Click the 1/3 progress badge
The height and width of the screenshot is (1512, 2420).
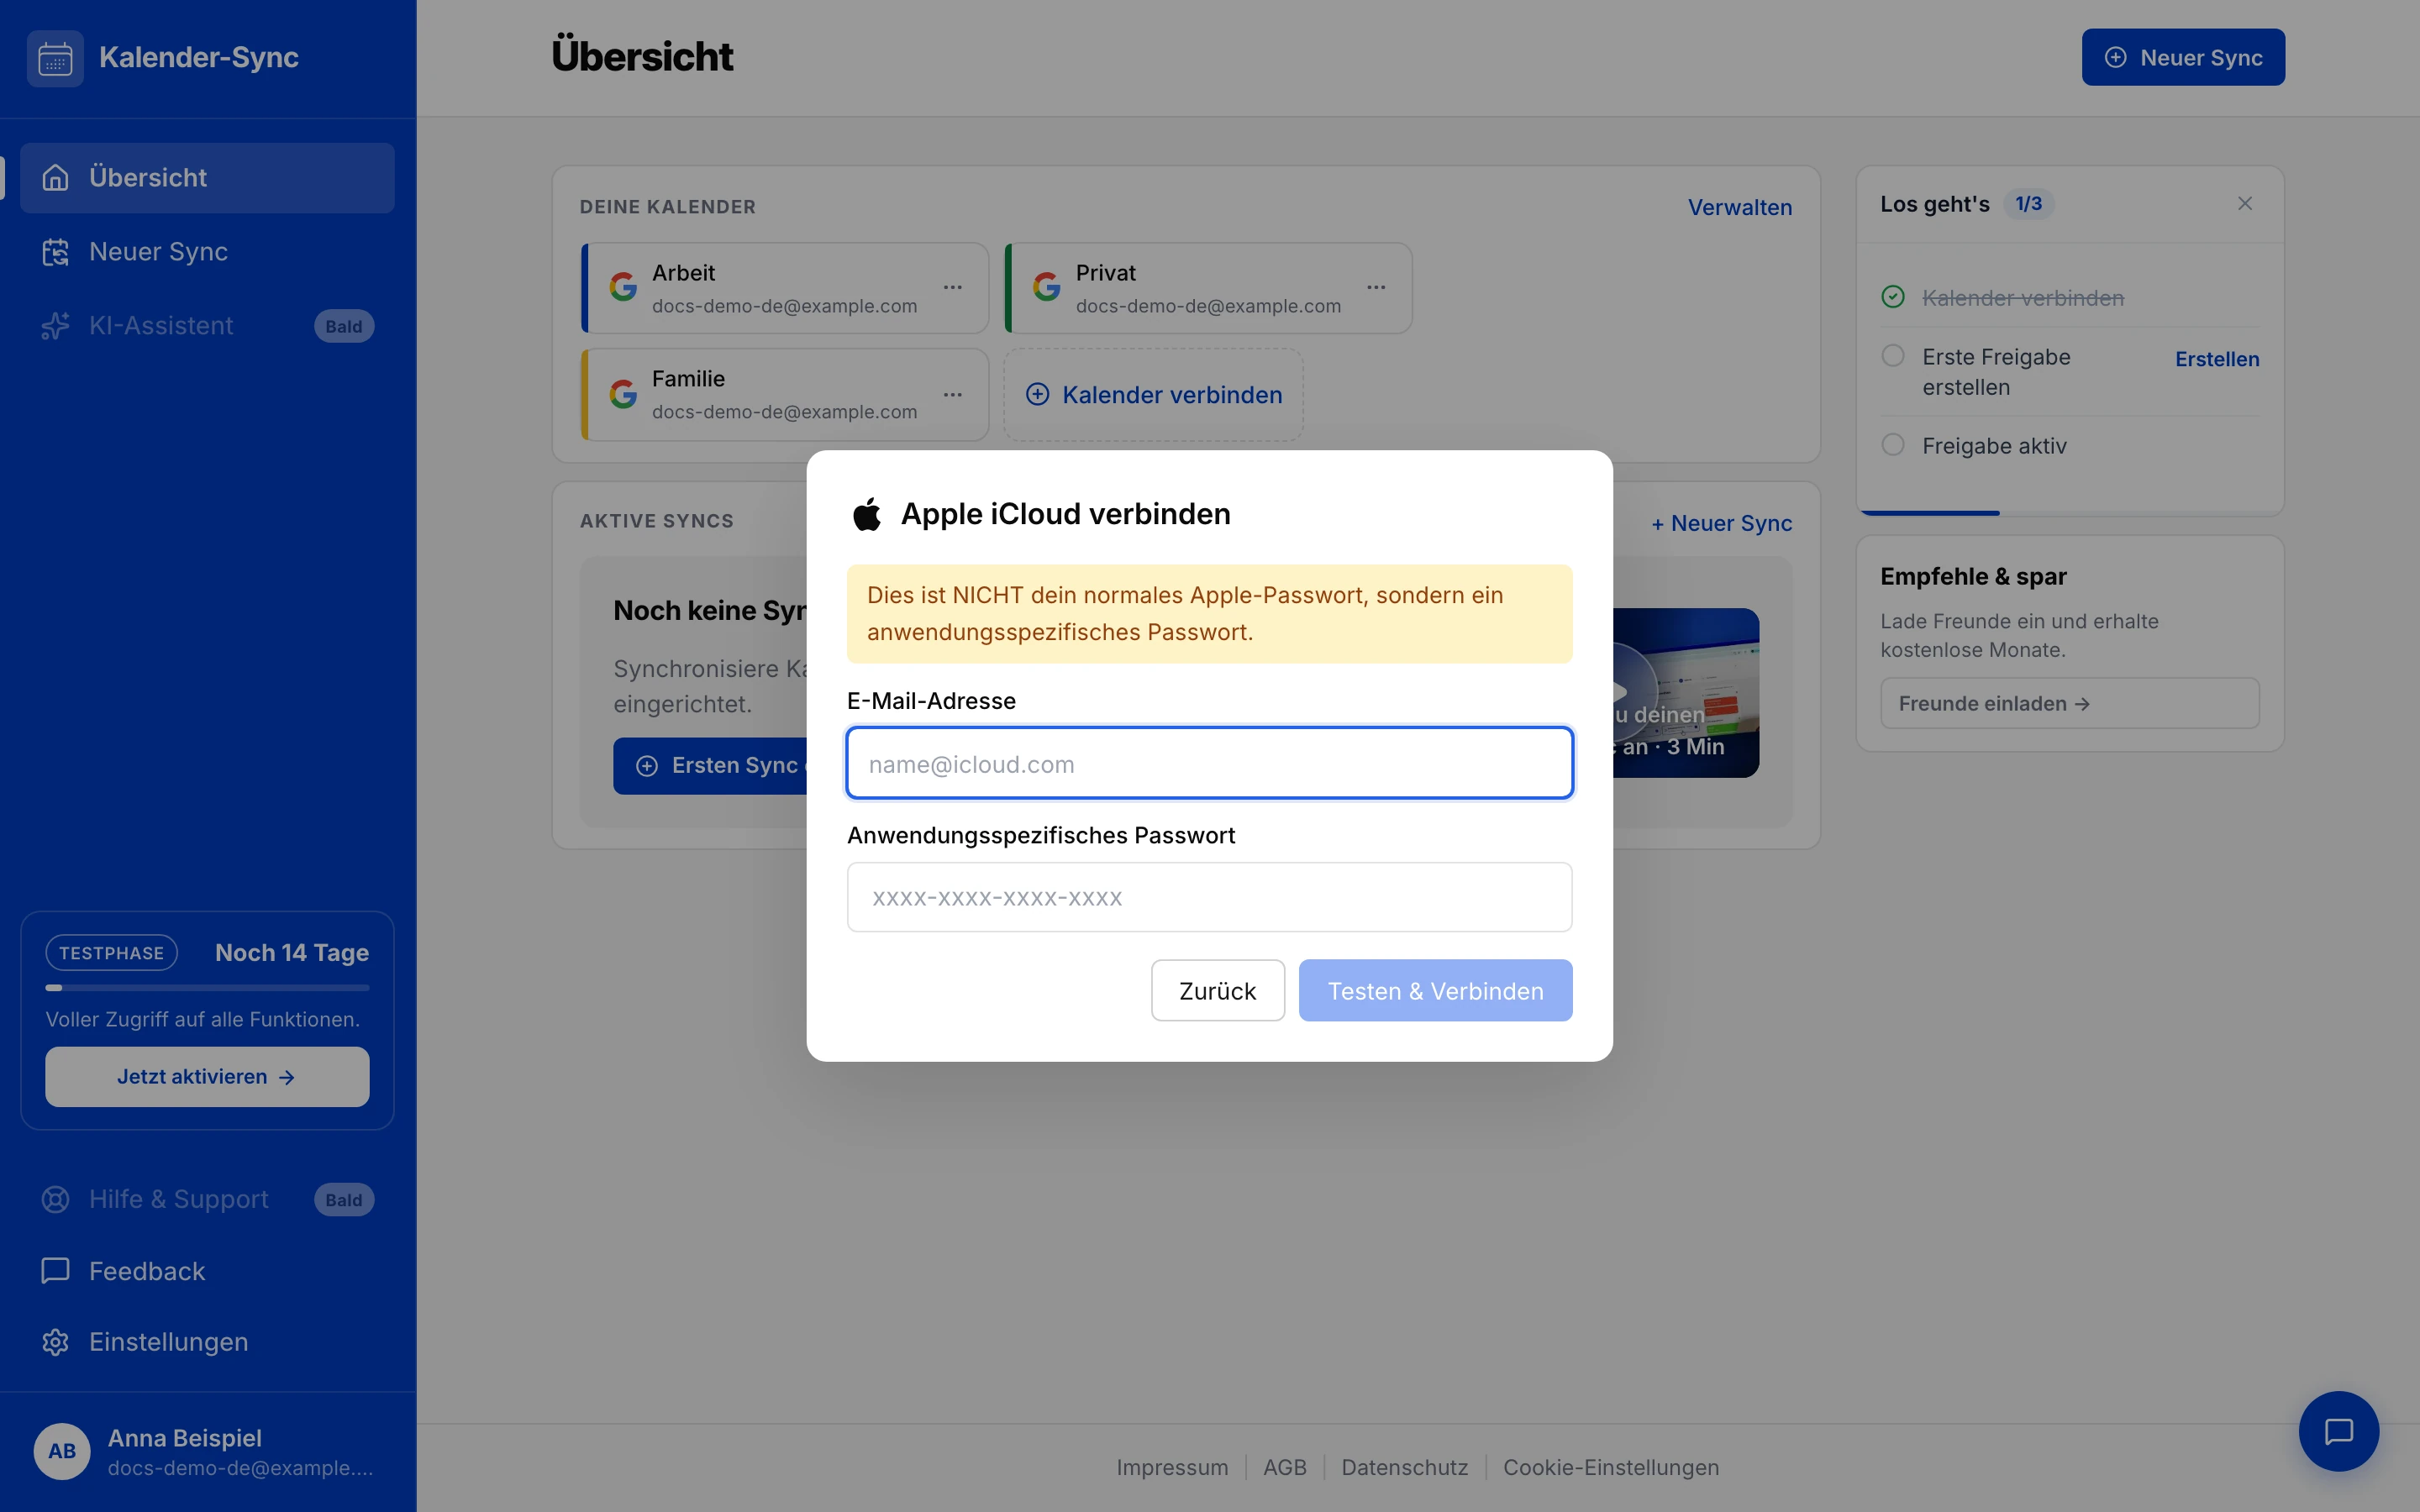point(2028,204)
